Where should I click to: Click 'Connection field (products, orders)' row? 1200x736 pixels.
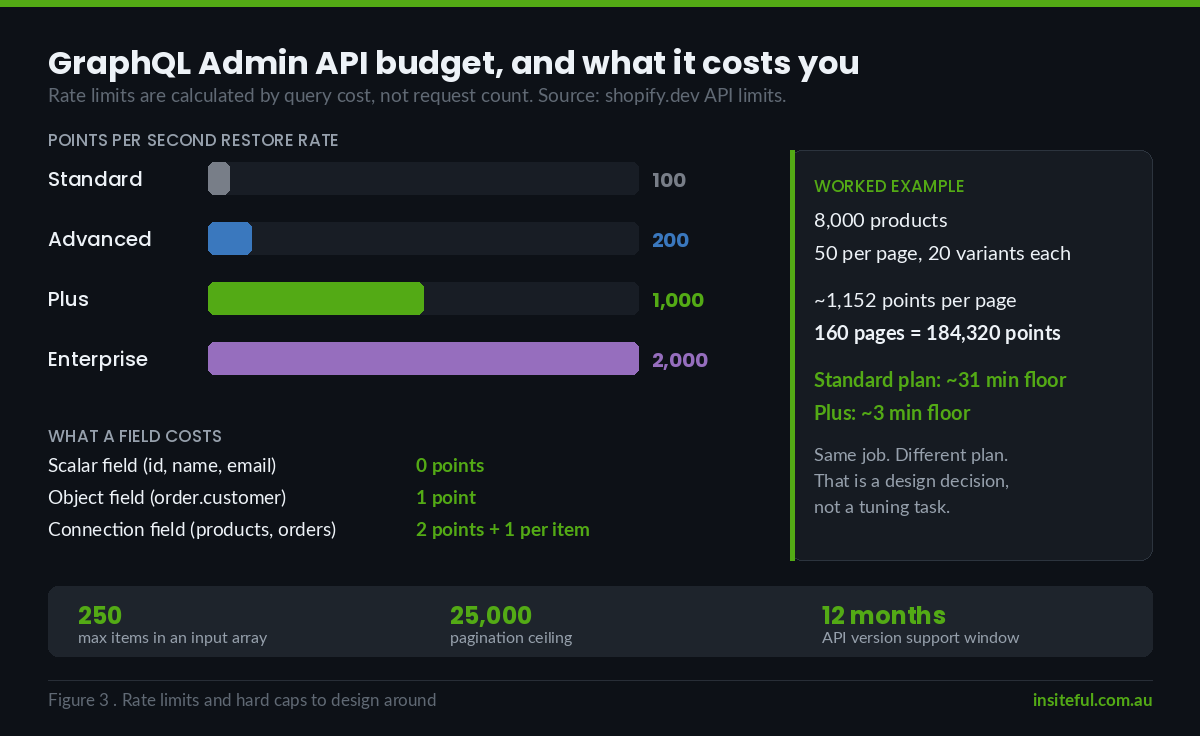(192, 530)
